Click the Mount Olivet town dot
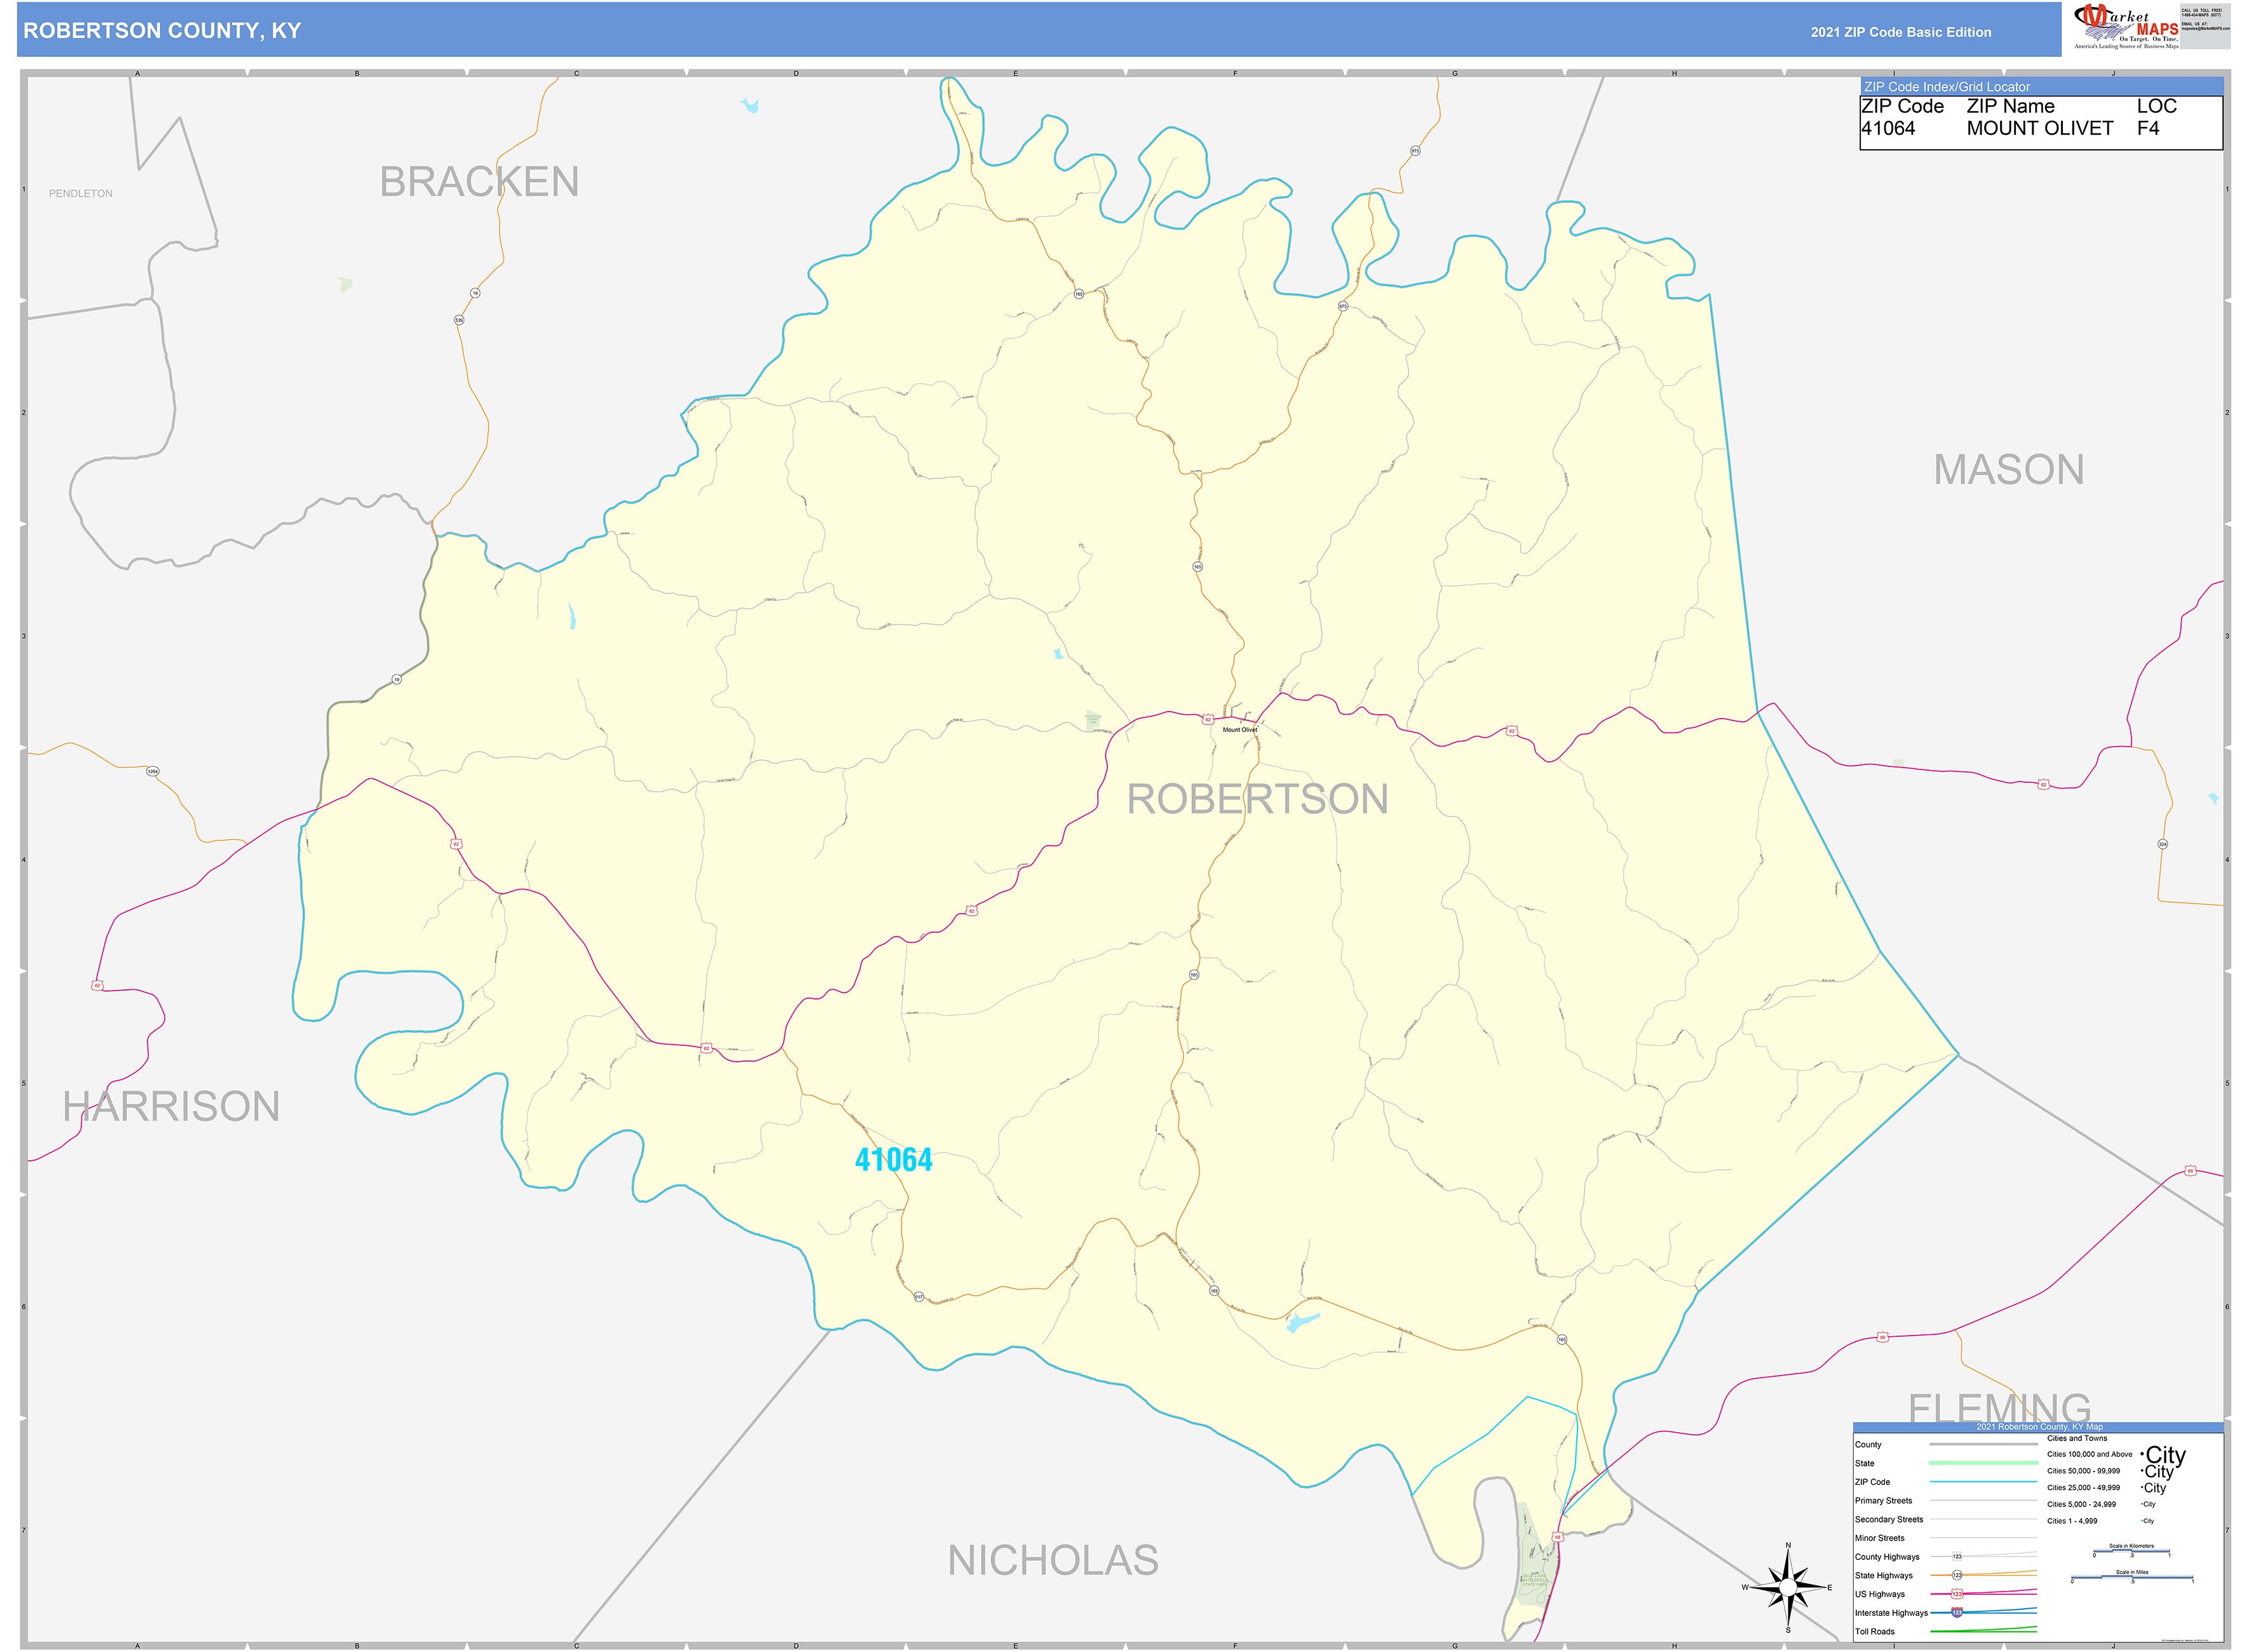2242x1652 pixels. coord(1259,726)
